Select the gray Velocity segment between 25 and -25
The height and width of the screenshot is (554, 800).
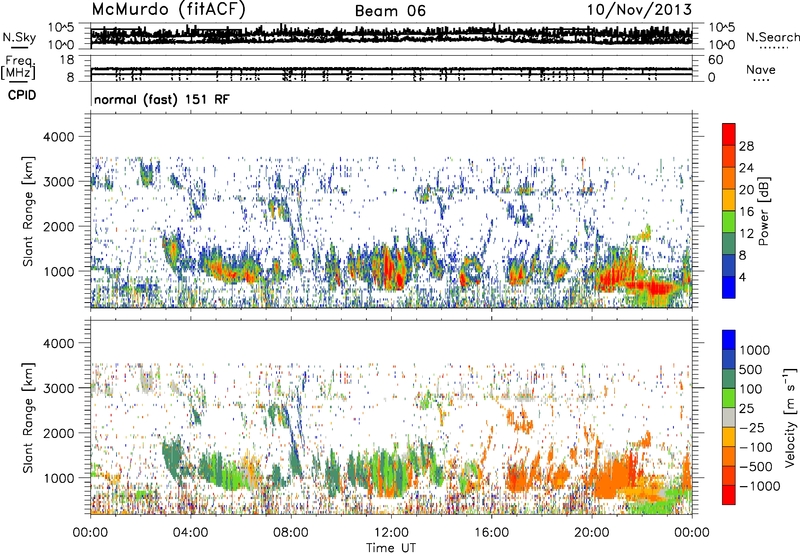tap(729, 417)
